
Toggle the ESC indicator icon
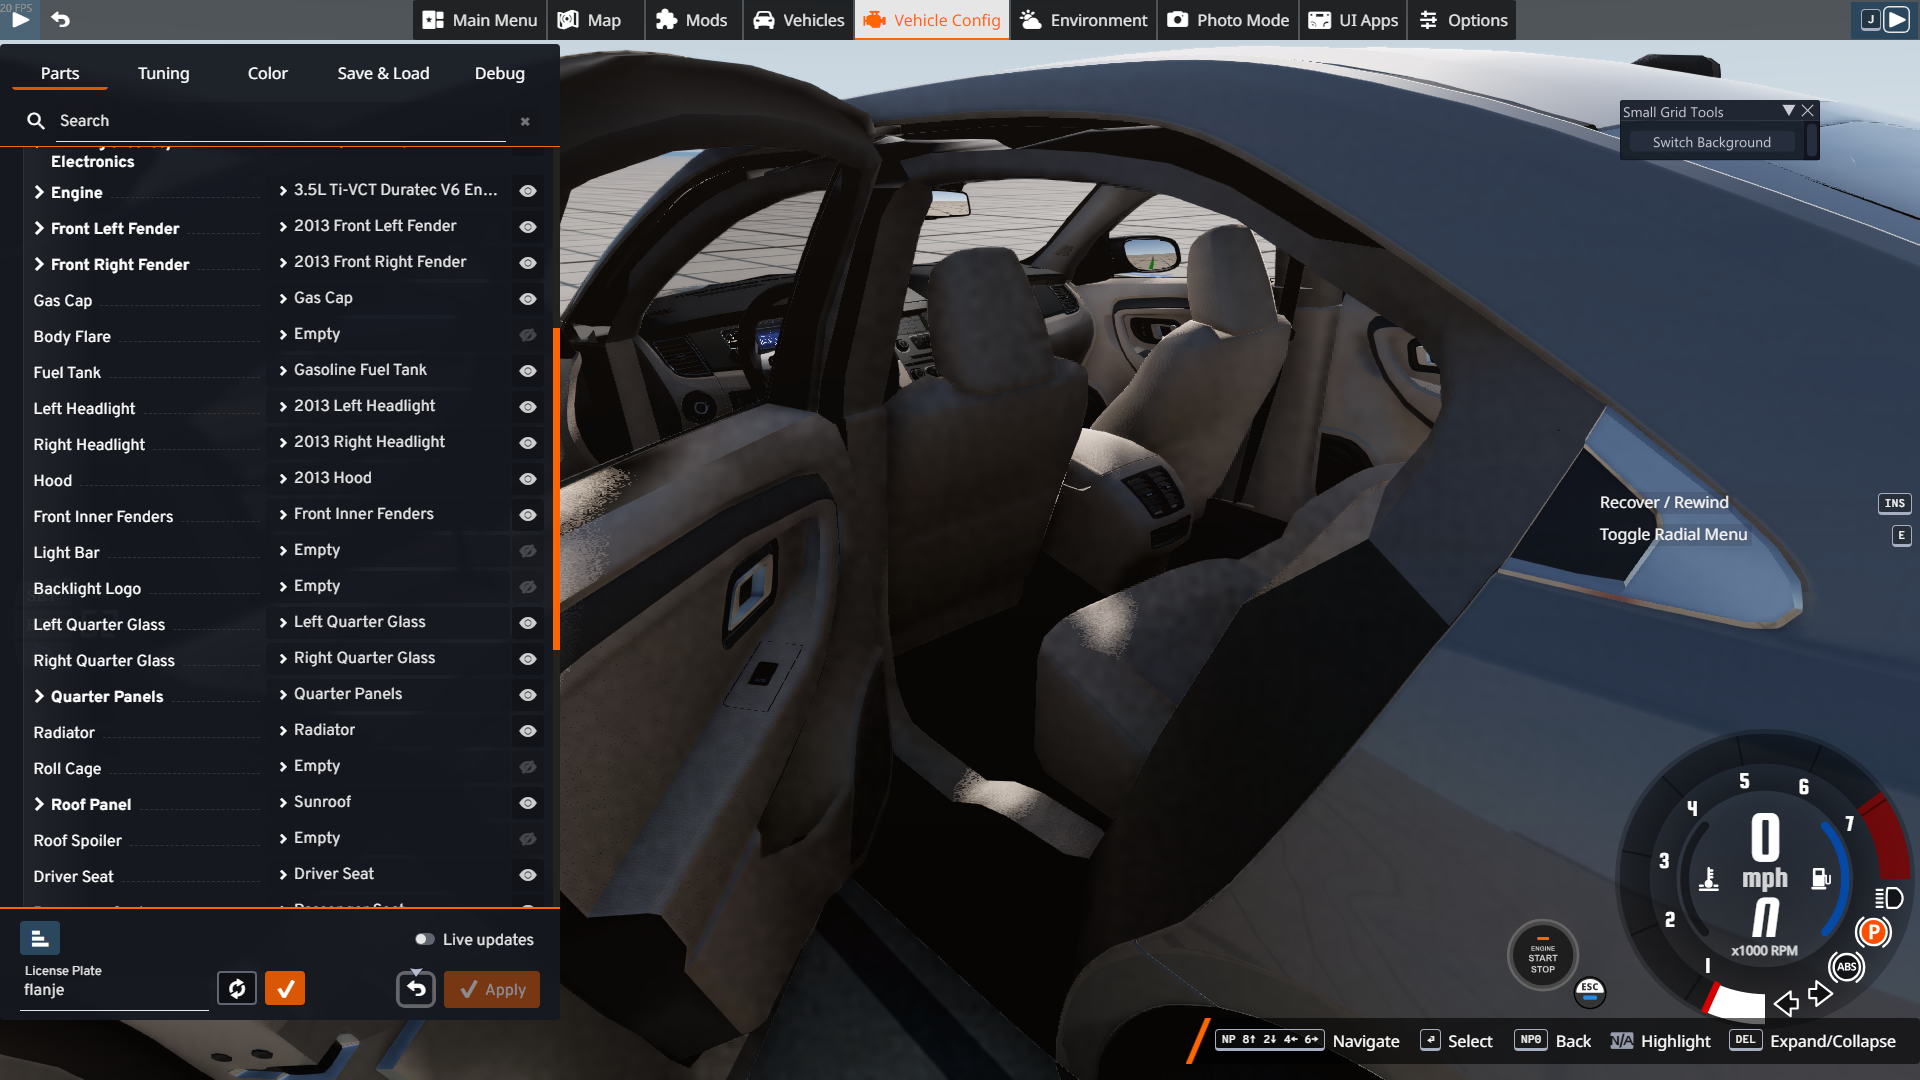point(1590,992)
